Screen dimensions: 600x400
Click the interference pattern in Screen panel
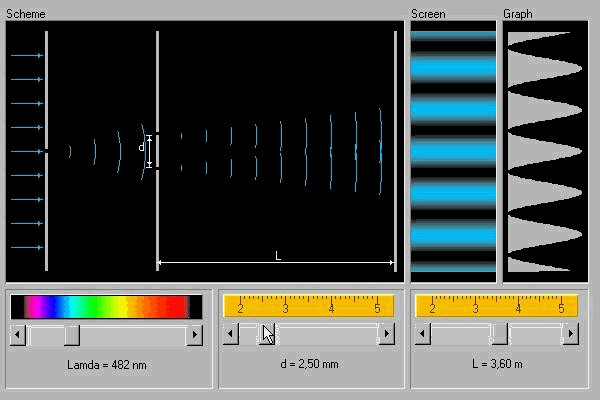pyautogui.click(x=453, y=150)
